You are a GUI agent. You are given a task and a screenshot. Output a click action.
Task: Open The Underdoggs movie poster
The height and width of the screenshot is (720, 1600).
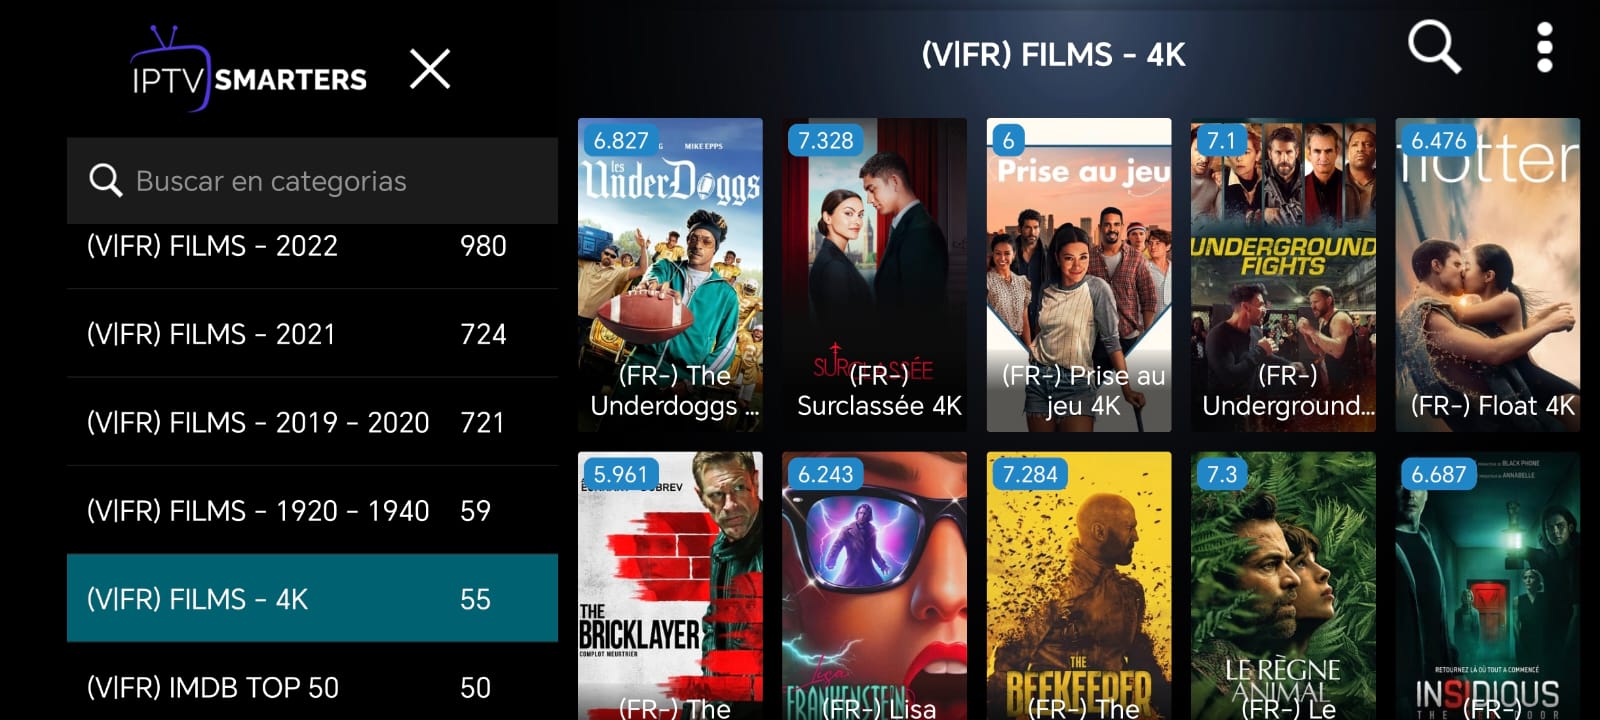[x=670, y=275]
